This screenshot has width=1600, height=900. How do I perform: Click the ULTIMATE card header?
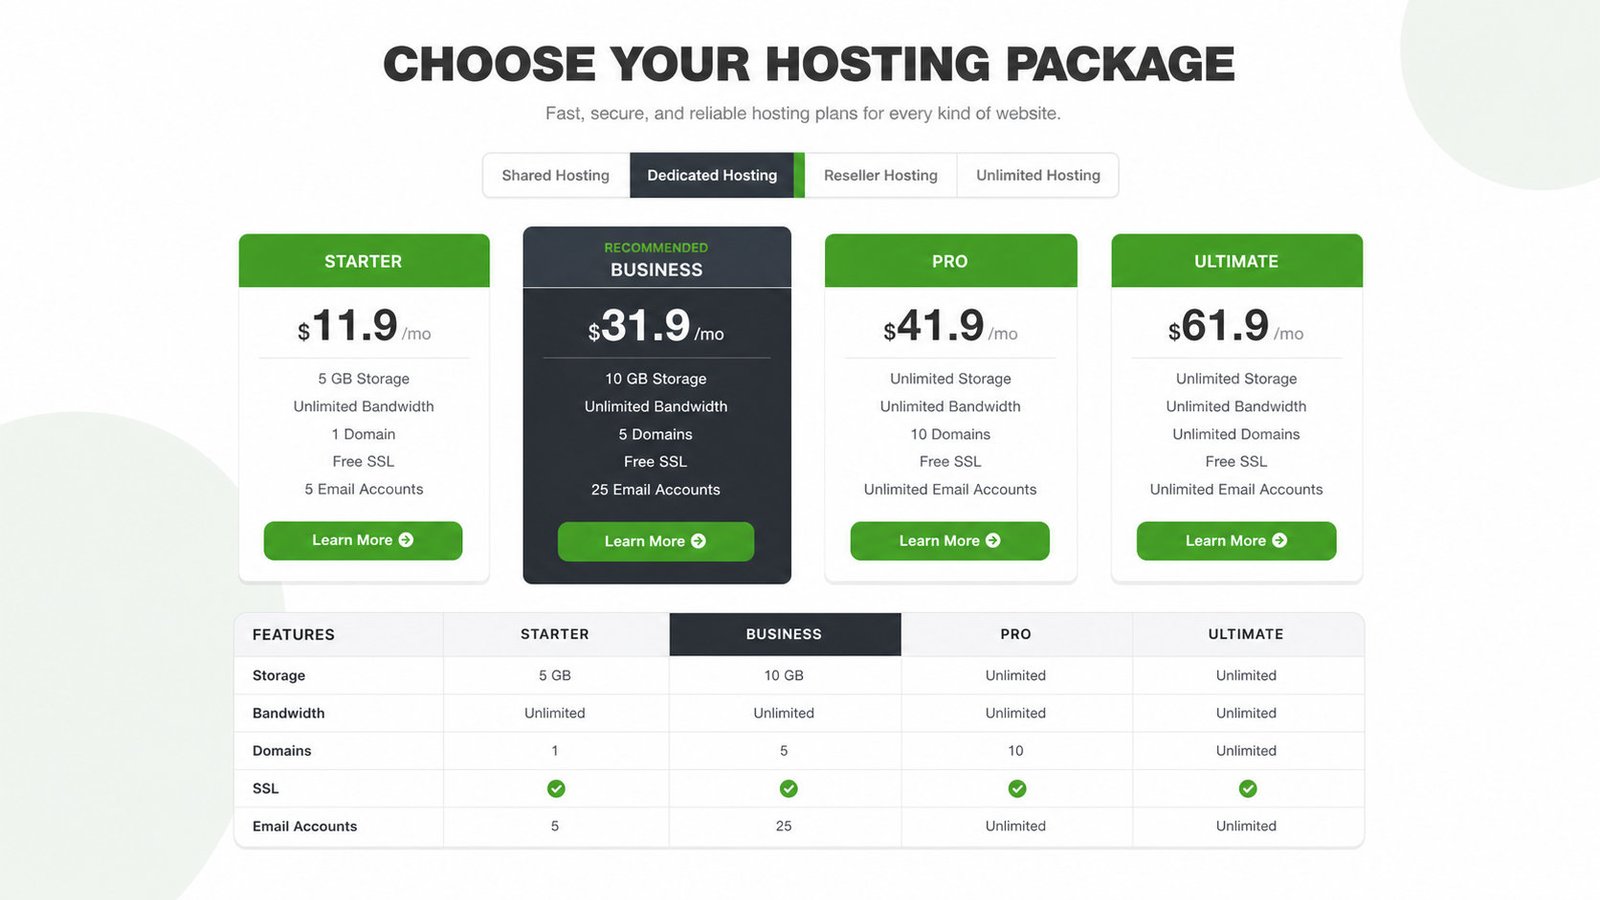1237,261
